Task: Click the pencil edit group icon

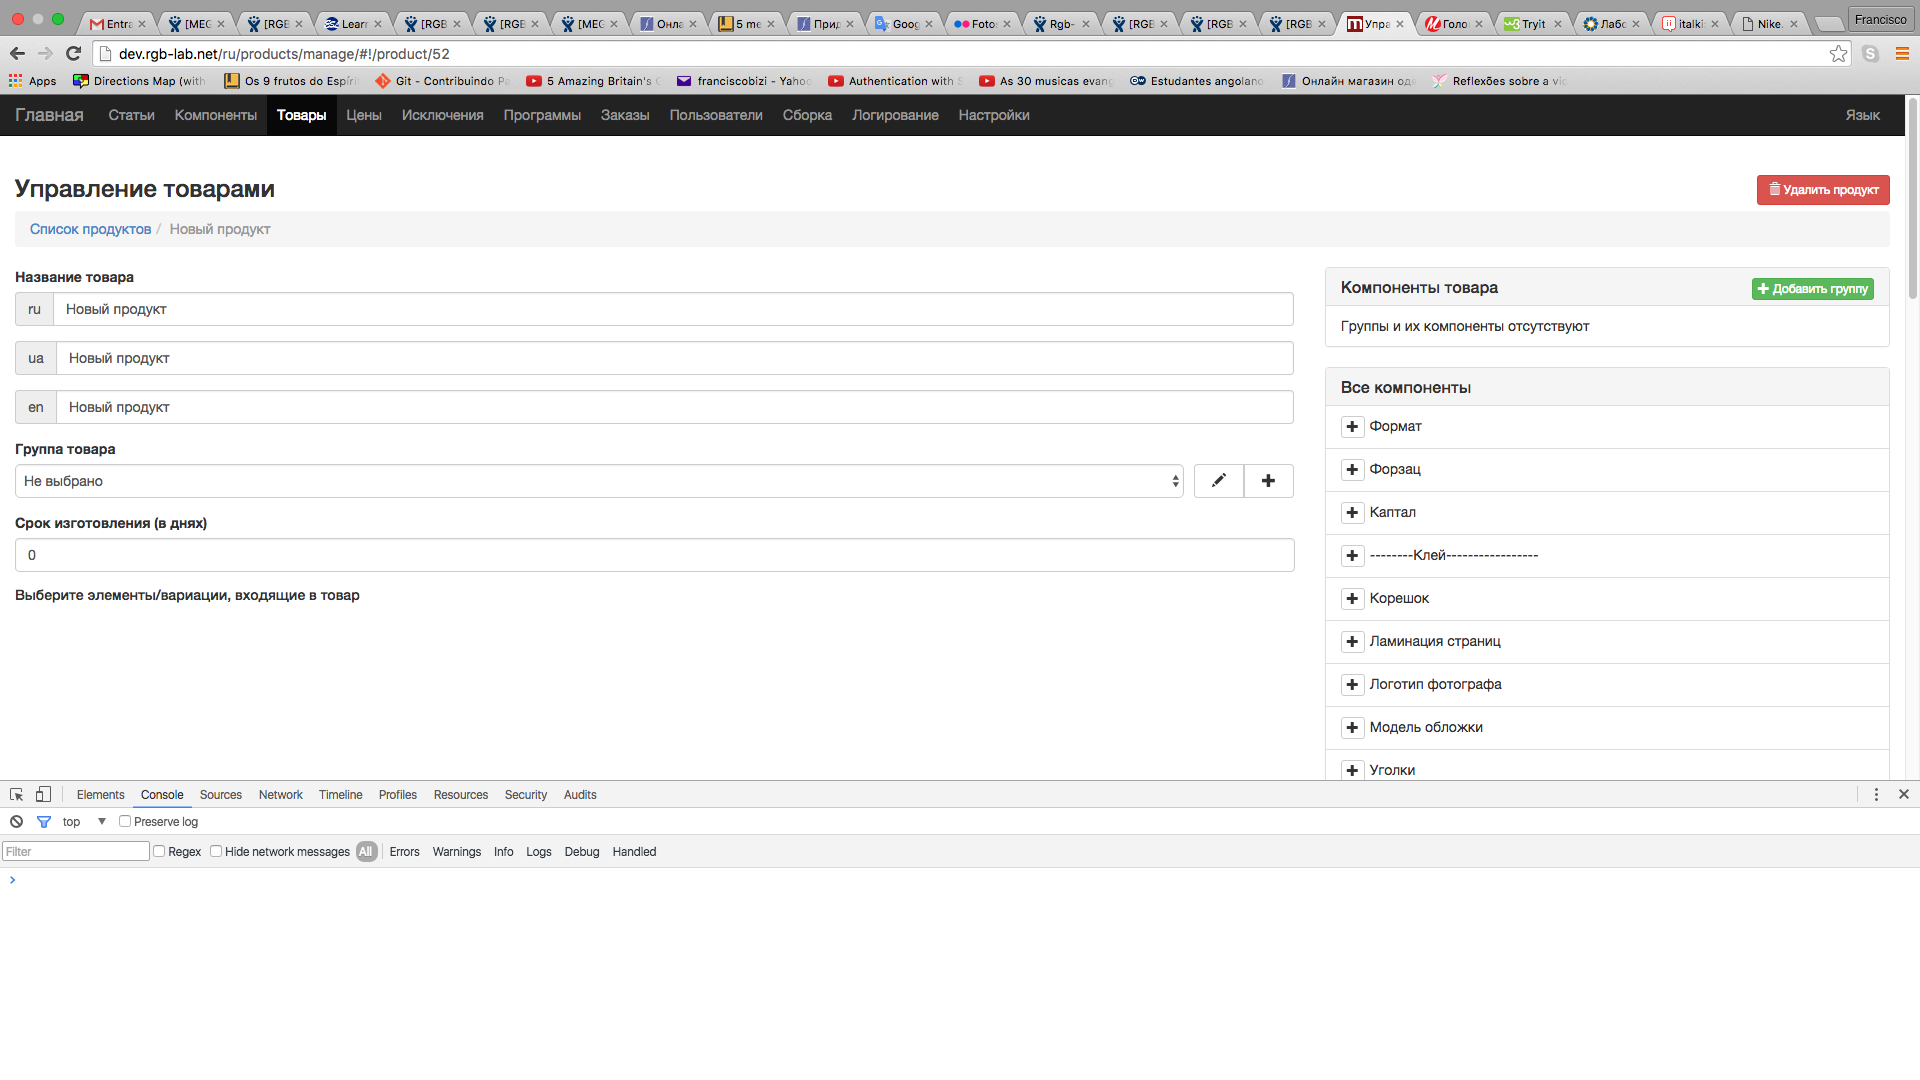Action: pyautogui.click(x=1218, y=481)
